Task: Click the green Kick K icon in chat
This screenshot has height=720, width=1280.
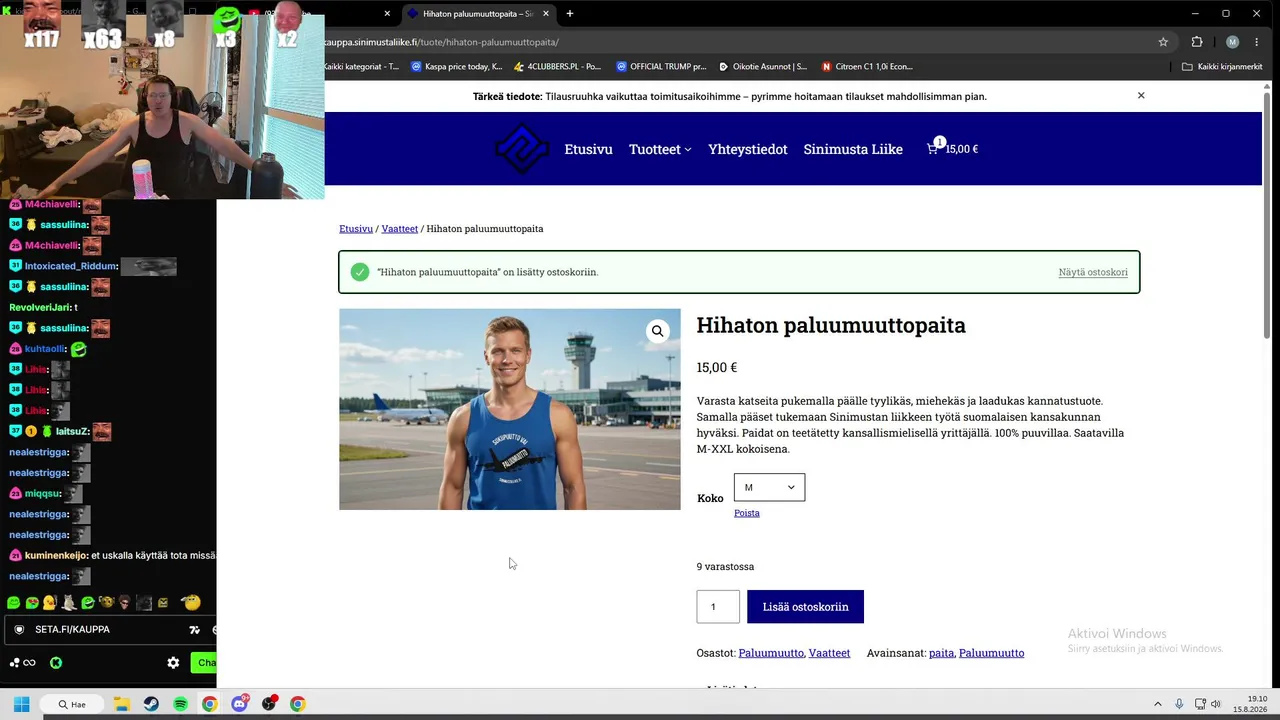Action: (x=56, y=663)
